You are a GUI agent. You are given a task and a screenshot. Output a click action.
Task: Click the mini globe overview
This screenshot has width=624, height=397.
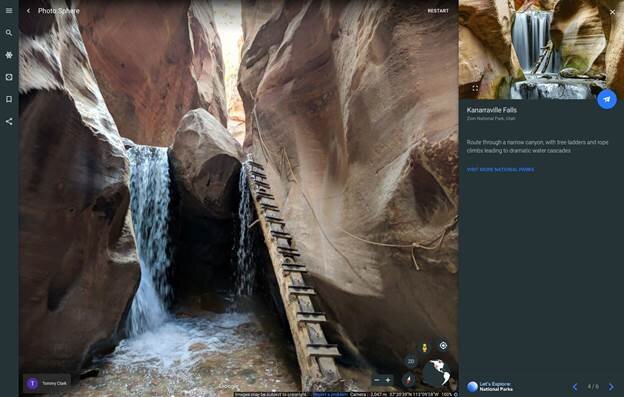[x=437, y=373]
